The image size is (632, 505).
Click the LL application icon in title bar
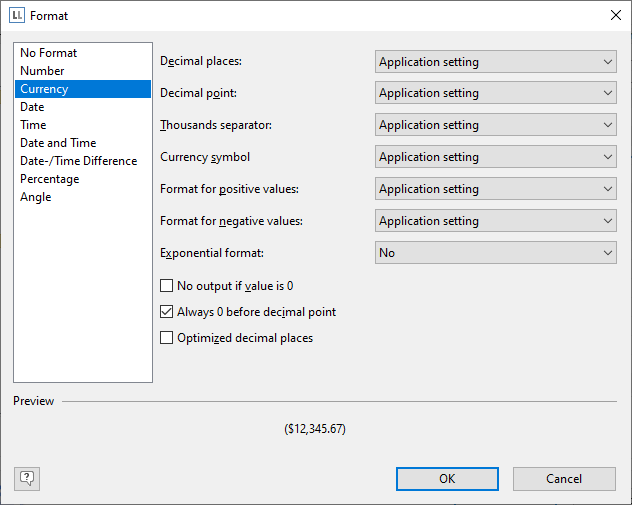point(16,16)
